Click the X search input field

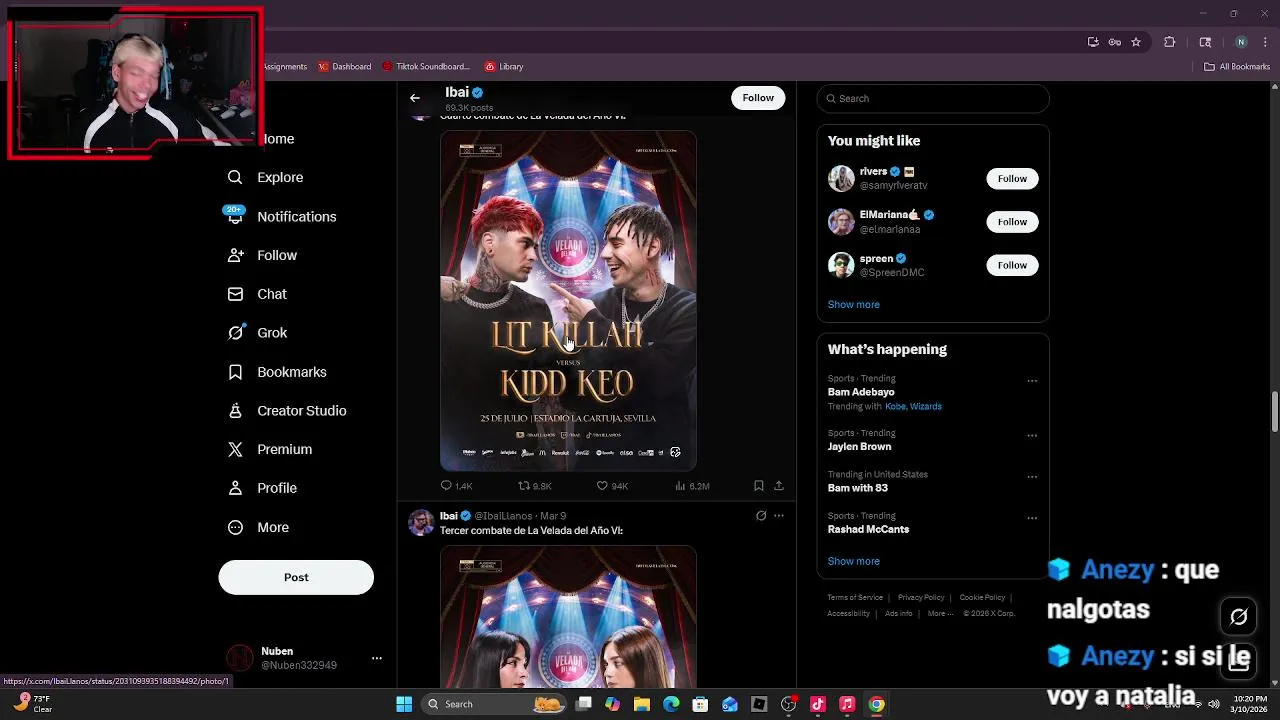pos(933,98)
